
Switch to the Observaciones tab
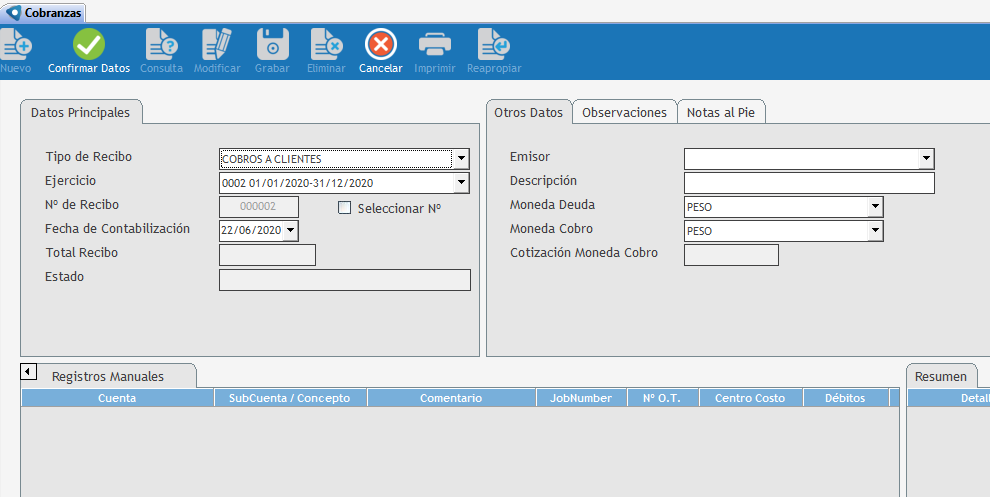coord(624,113)
